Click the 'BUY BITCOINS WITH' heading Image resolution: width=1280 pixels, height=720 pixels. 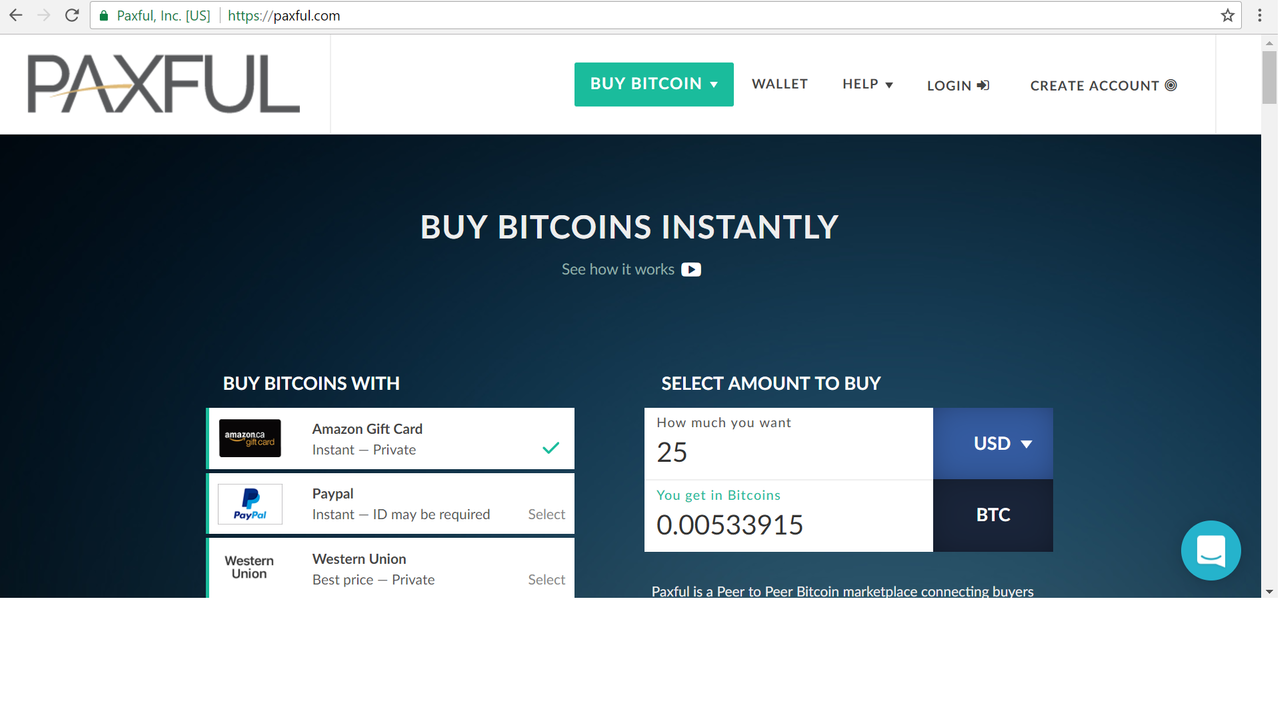click(x=311, y=383)
